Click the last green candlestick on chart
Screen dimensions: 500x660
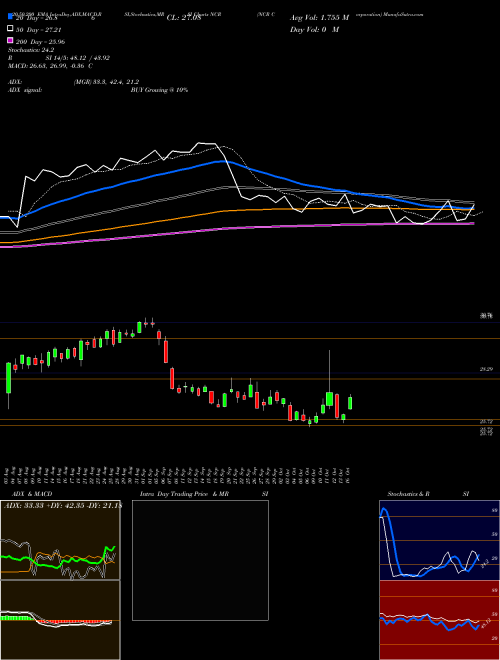350,402
